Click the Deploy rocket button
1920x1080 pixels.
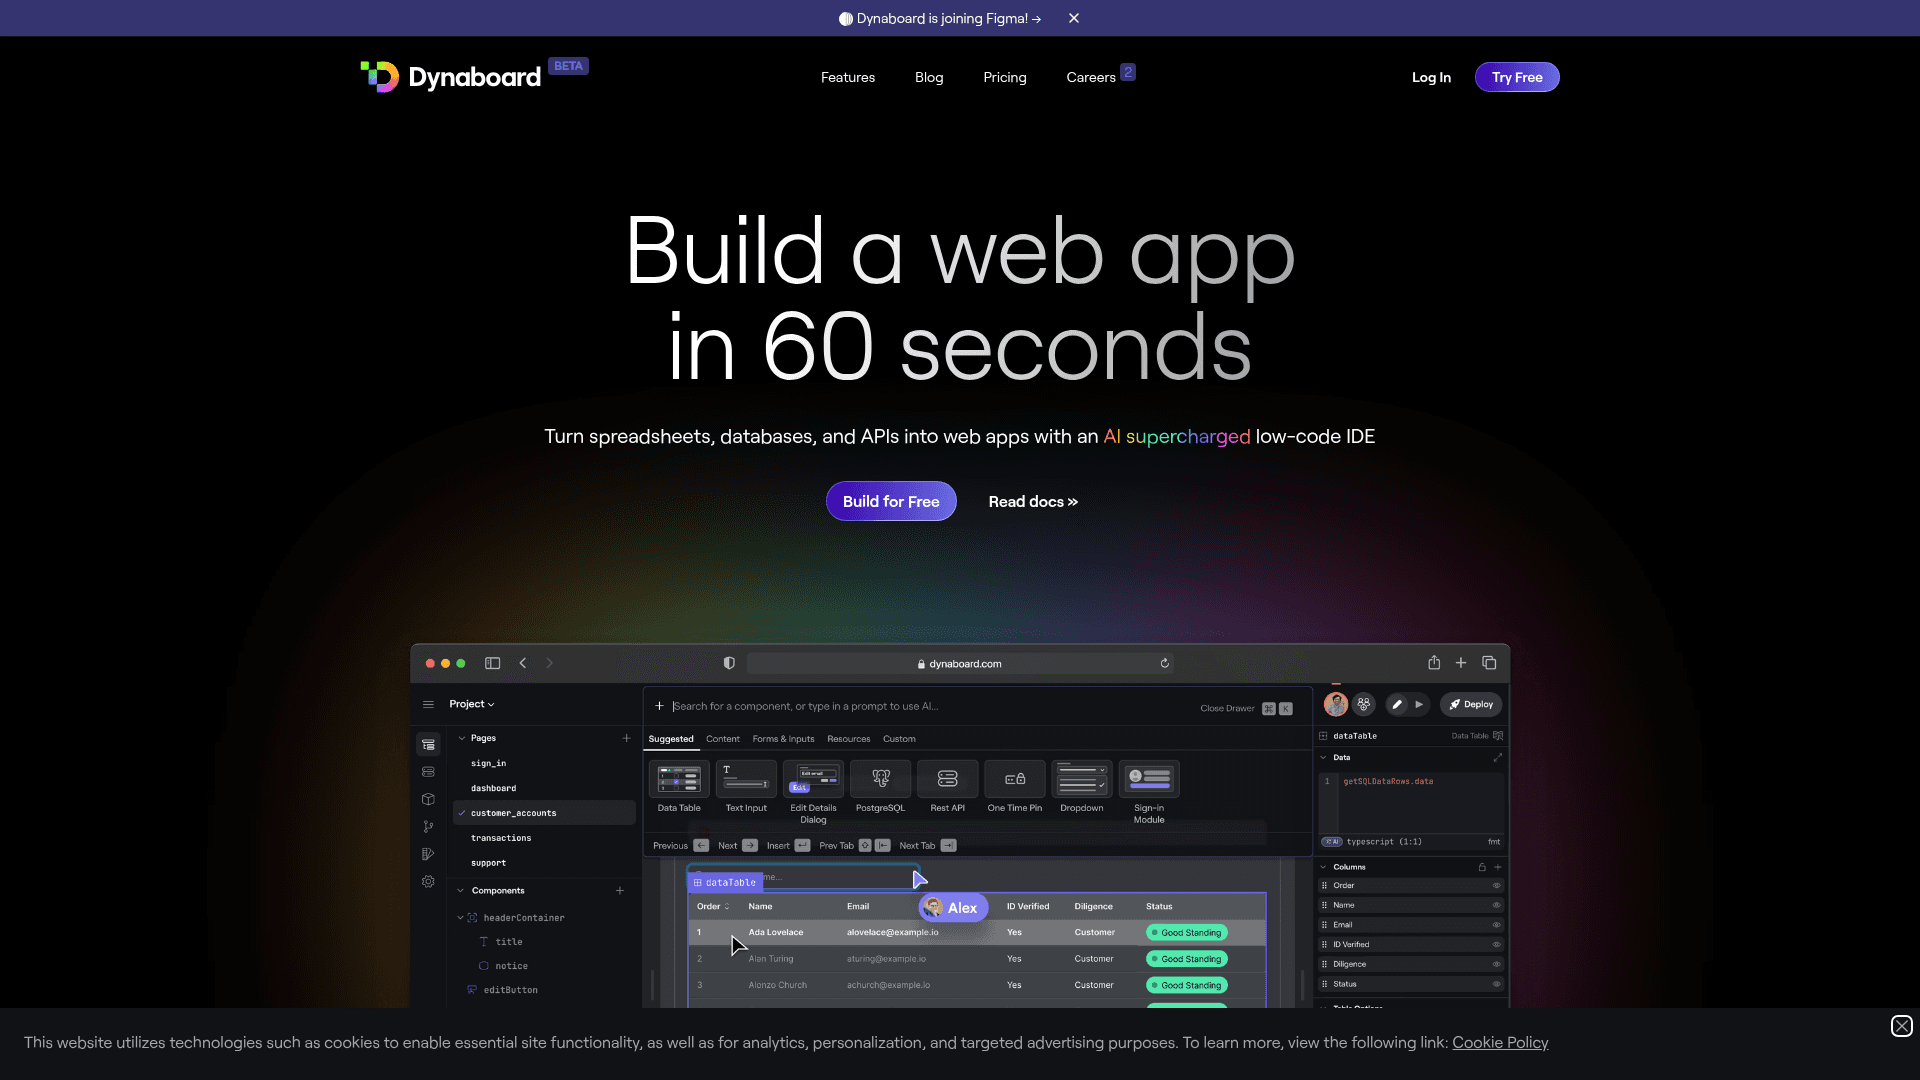1471,705
